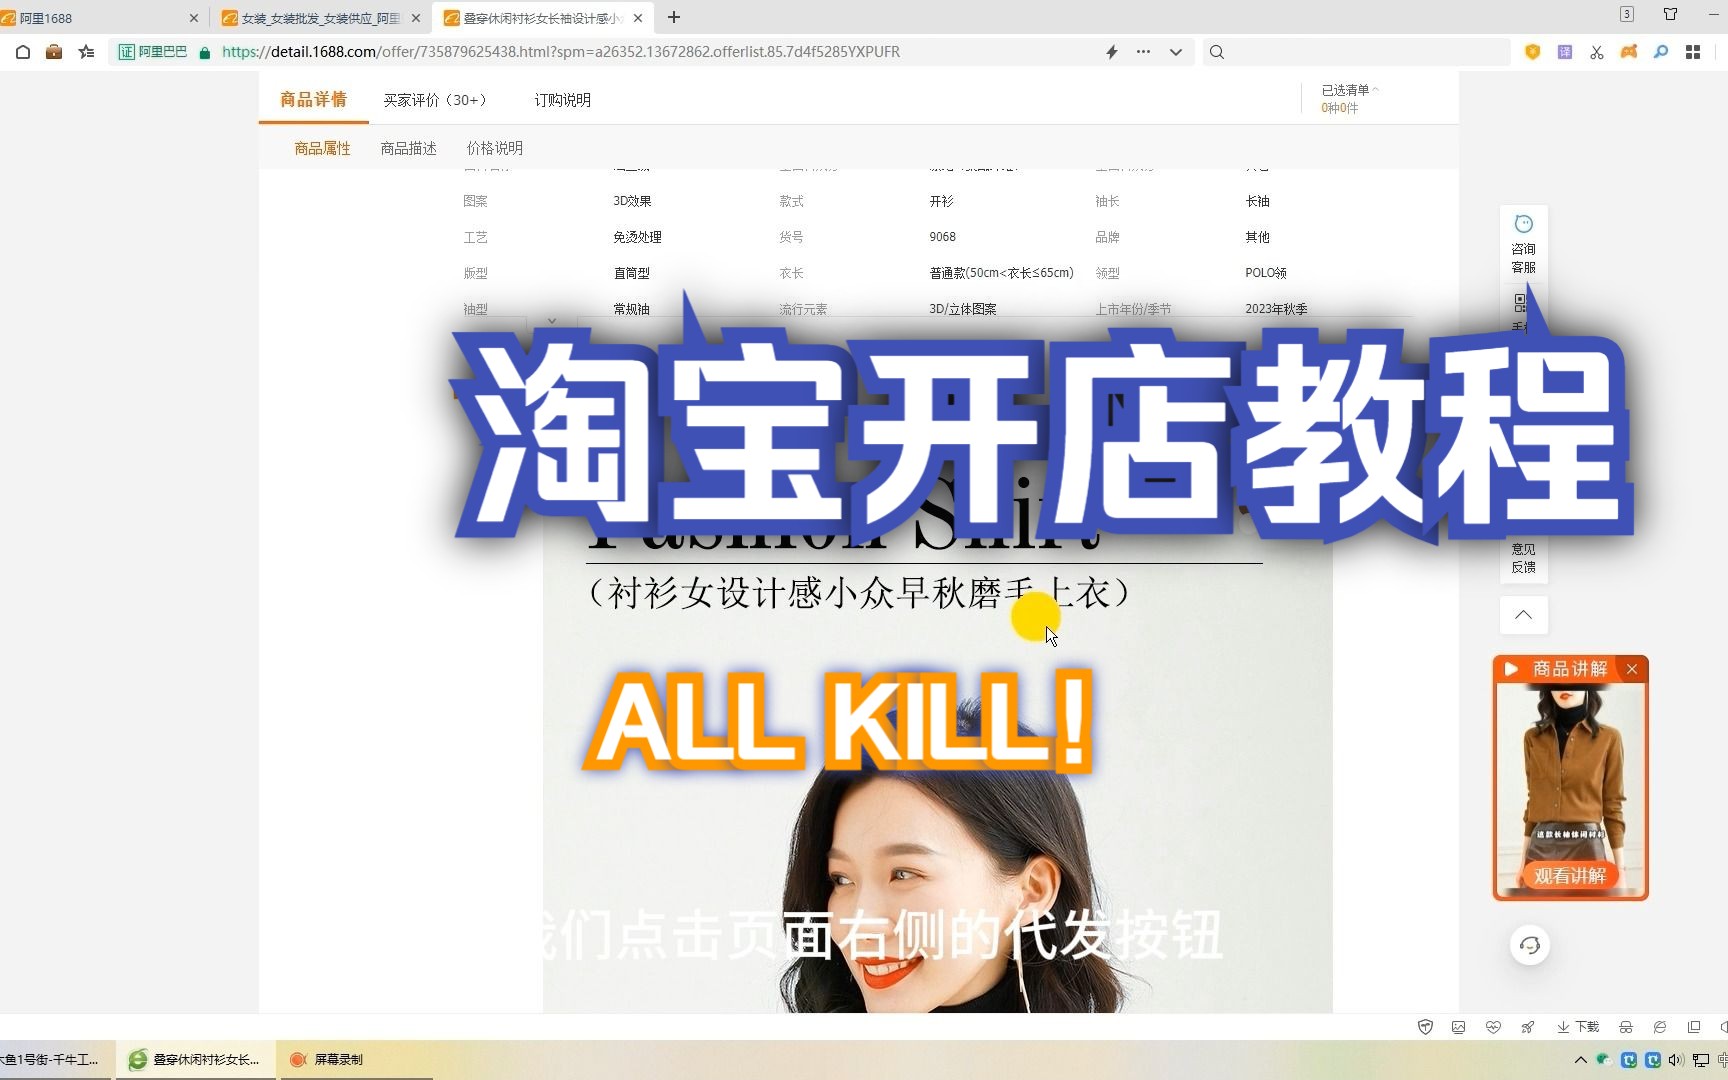The width and height of the screenshot is (1728, 1080).
Task: Open the 鱼1号街-千牛工 taskbar item
Action: coord(54,1059)
